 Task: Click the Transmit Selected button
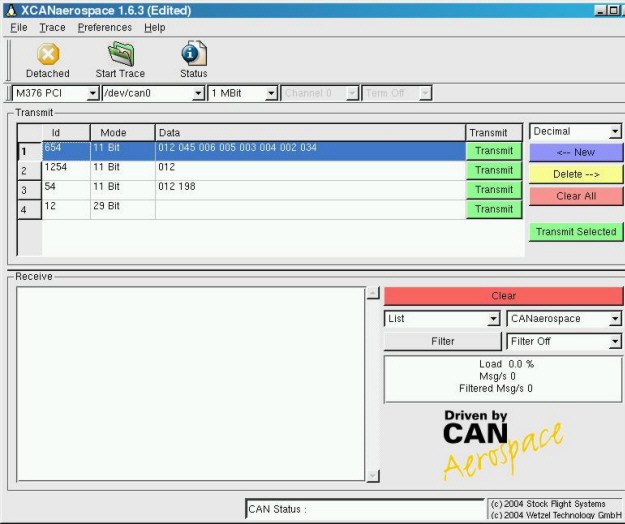575,232
